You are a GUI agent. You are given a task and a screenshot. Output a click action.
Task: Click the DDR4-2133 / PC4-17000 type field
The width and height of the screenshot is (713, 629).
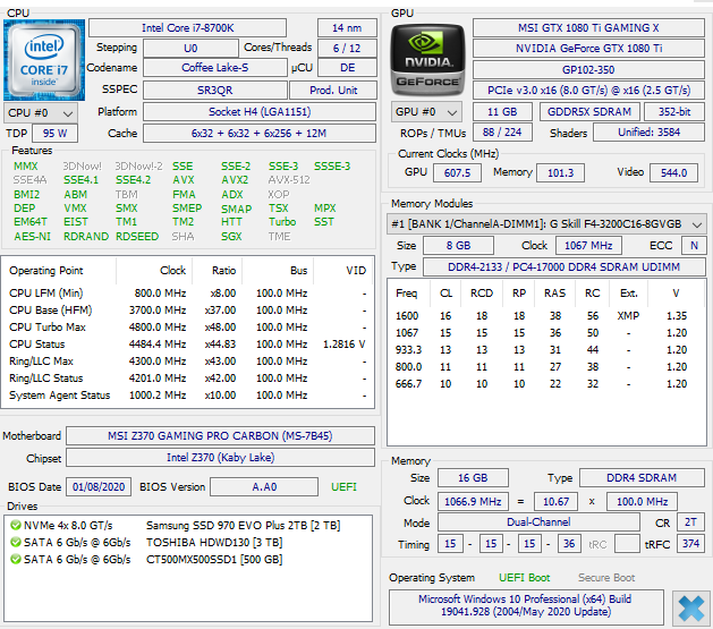coord(564,267)
